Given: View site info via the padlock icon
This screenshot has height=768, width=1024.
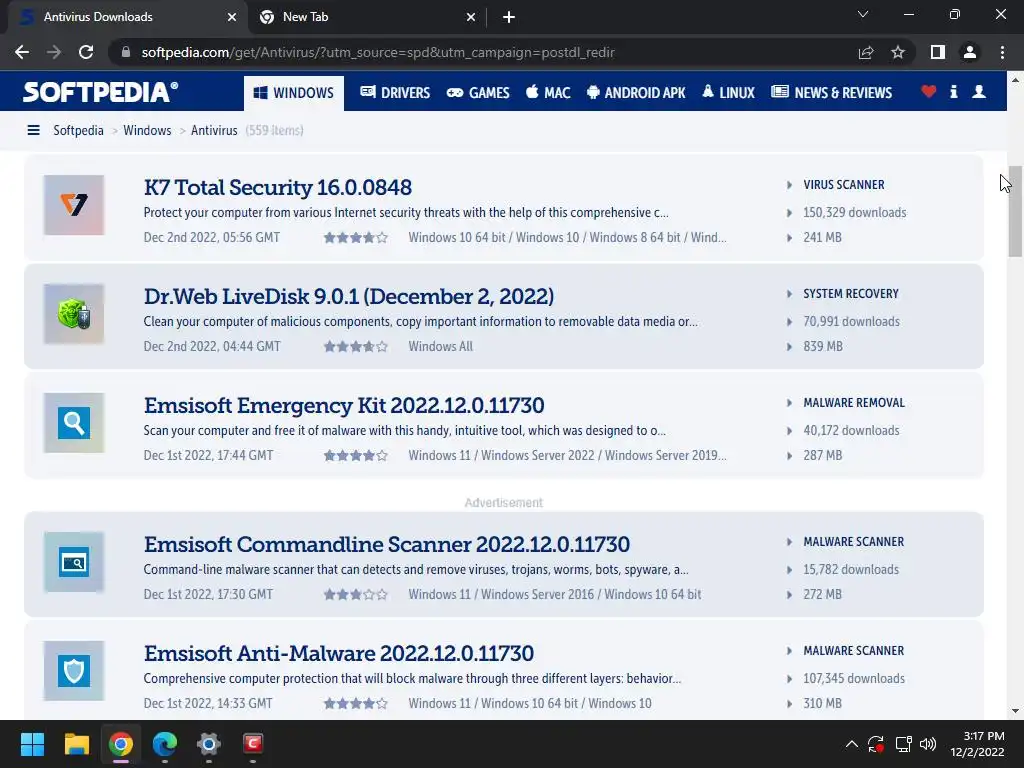Looking at the screenshot, I should (126, 52).
